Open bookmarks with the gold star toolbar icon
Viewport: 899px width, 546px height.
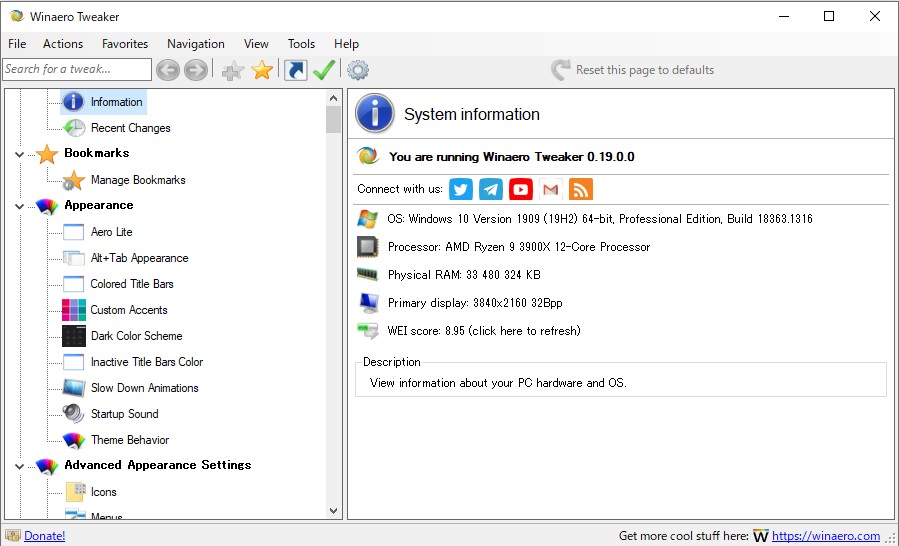point(262,70)
